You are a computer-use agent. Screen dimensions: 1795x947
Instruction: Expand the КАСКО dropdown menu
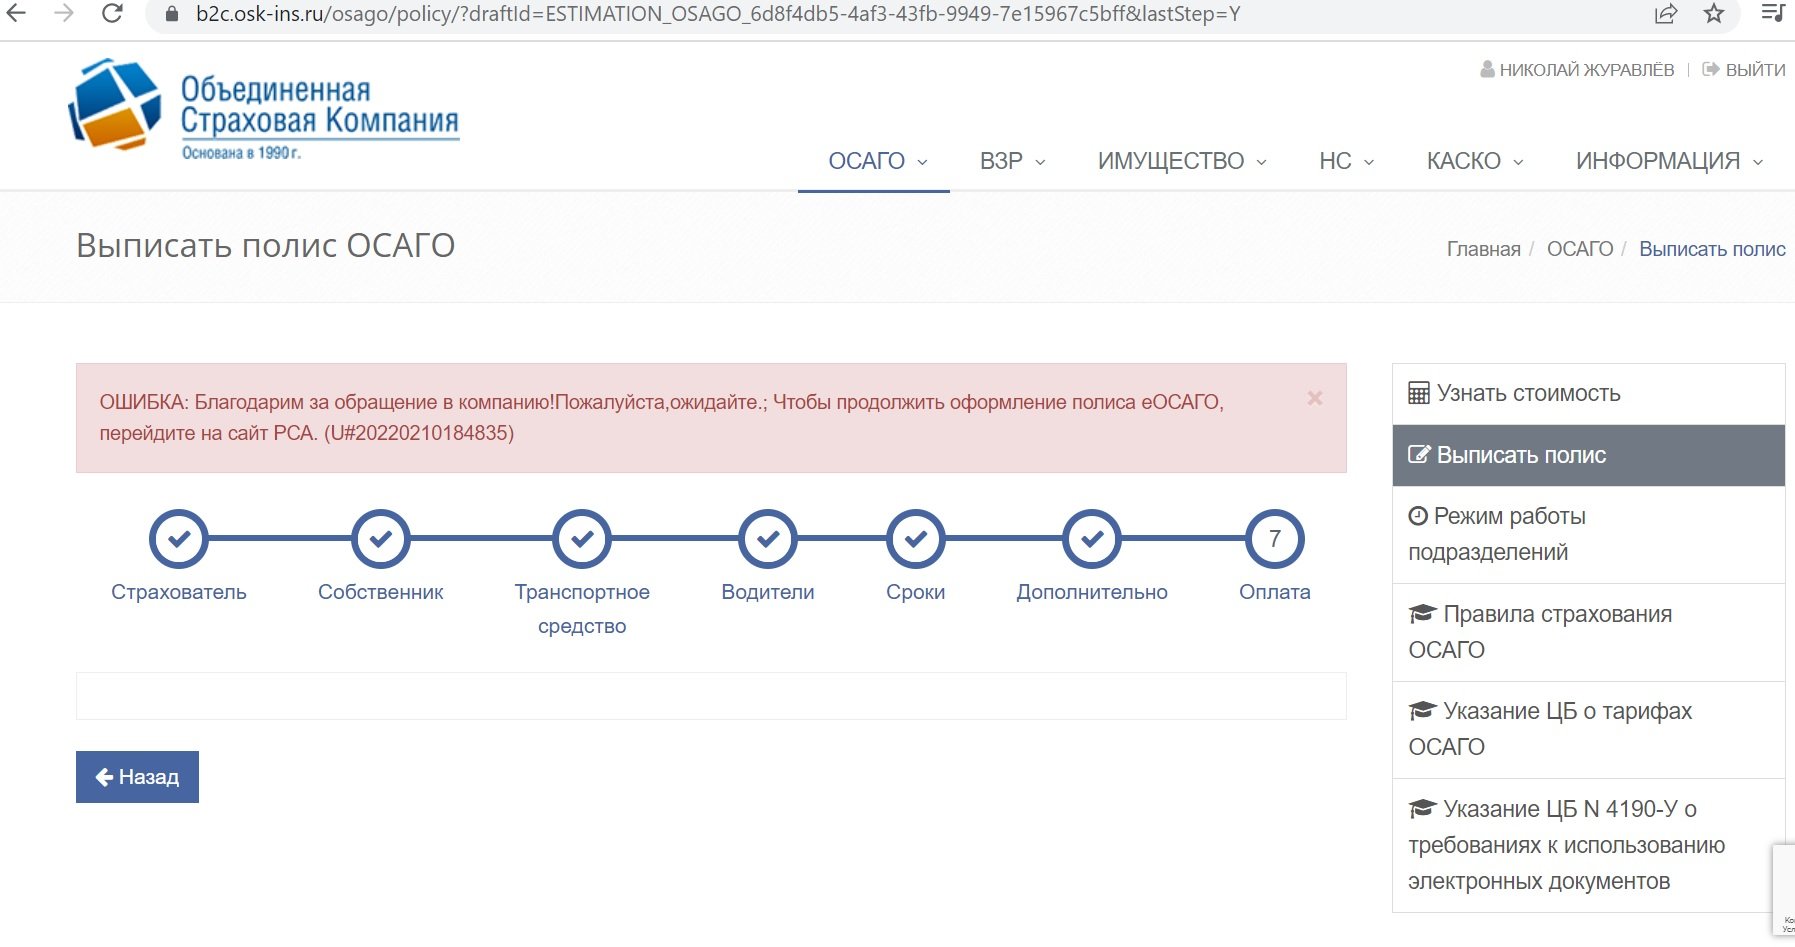[x=1474, y=161]
